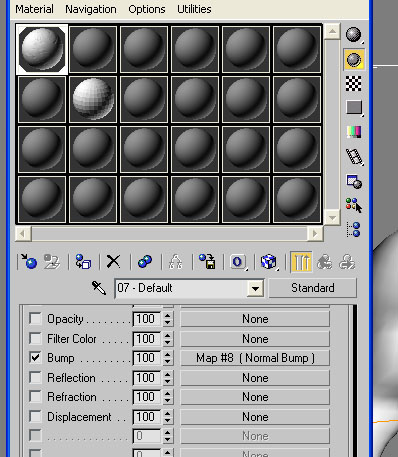Open the Material/Map Navigator icon
This screenshot has width=398, height=457.
(x=353, y=229)
